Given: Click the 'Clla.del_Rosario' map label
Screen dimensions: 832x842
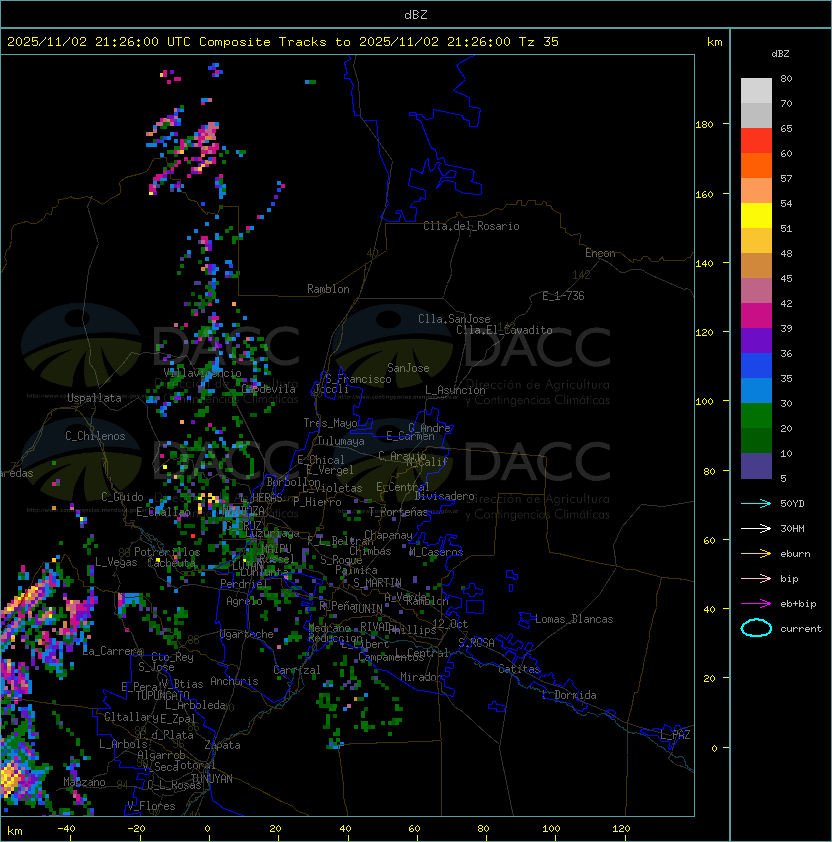Looking at the screenshot, I should [471, 226].
